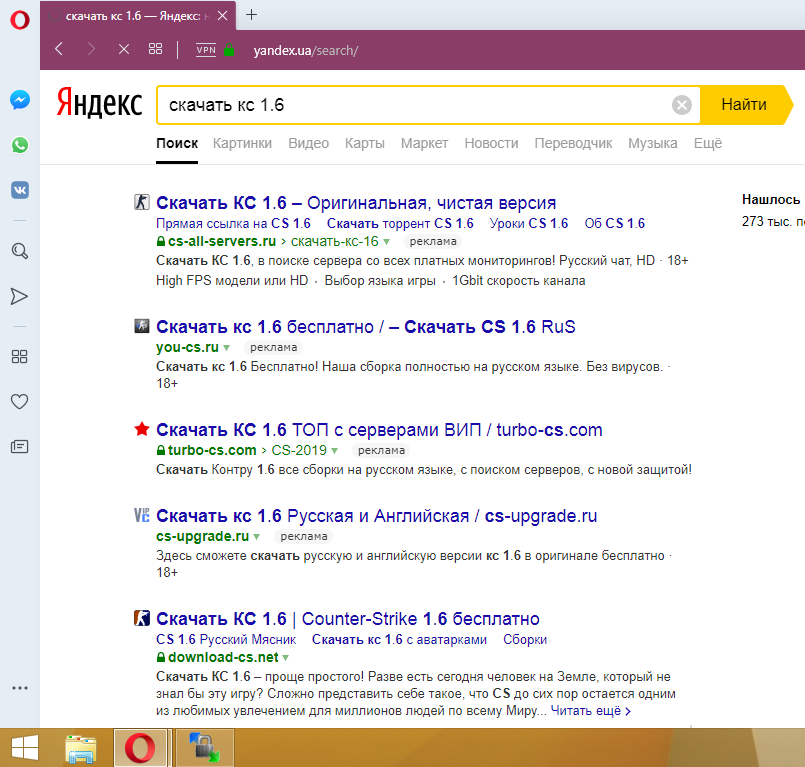805x767 pixels.
Task: Expand dropdown arrow next to CS-2019
Action: tap(335, 451)
